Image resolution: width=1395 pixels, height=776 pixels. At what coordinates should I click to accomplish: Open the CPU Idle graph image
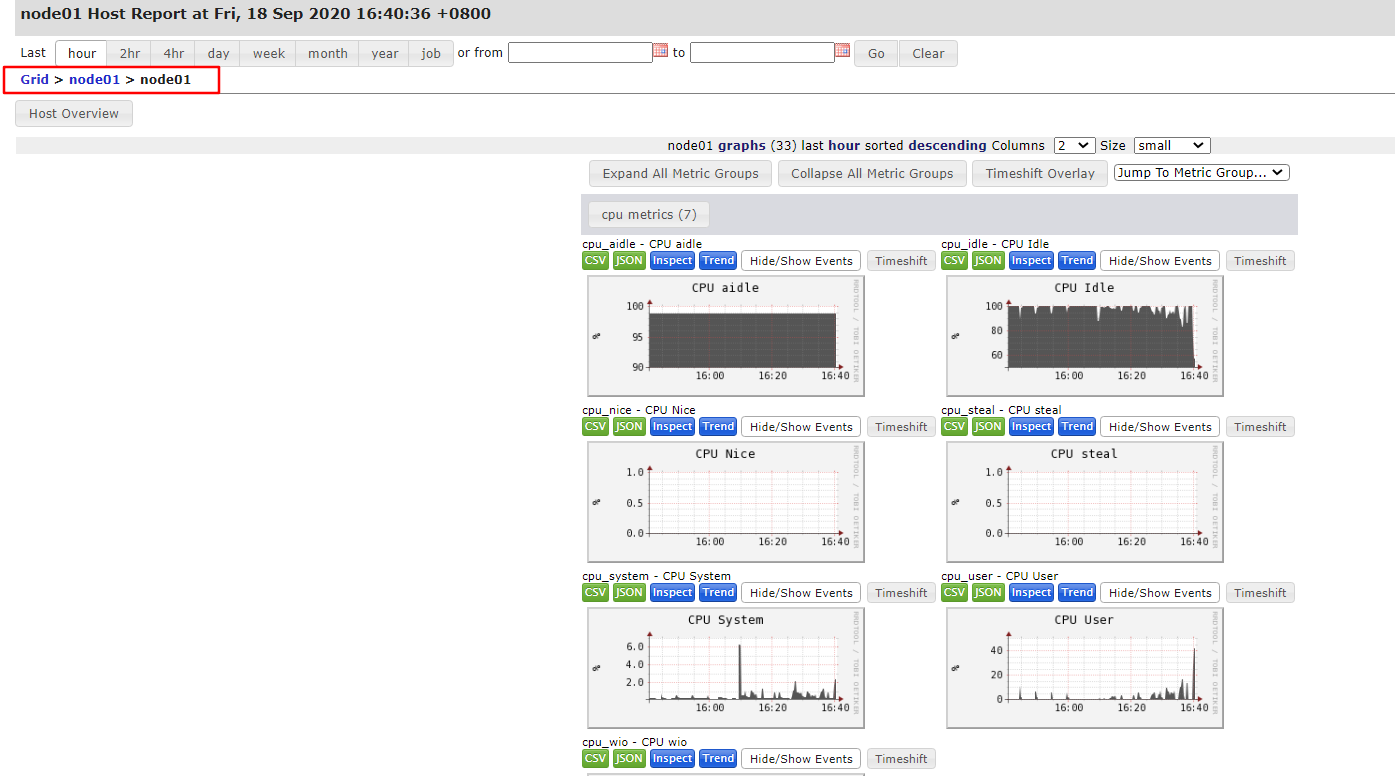pos(1085,336)
